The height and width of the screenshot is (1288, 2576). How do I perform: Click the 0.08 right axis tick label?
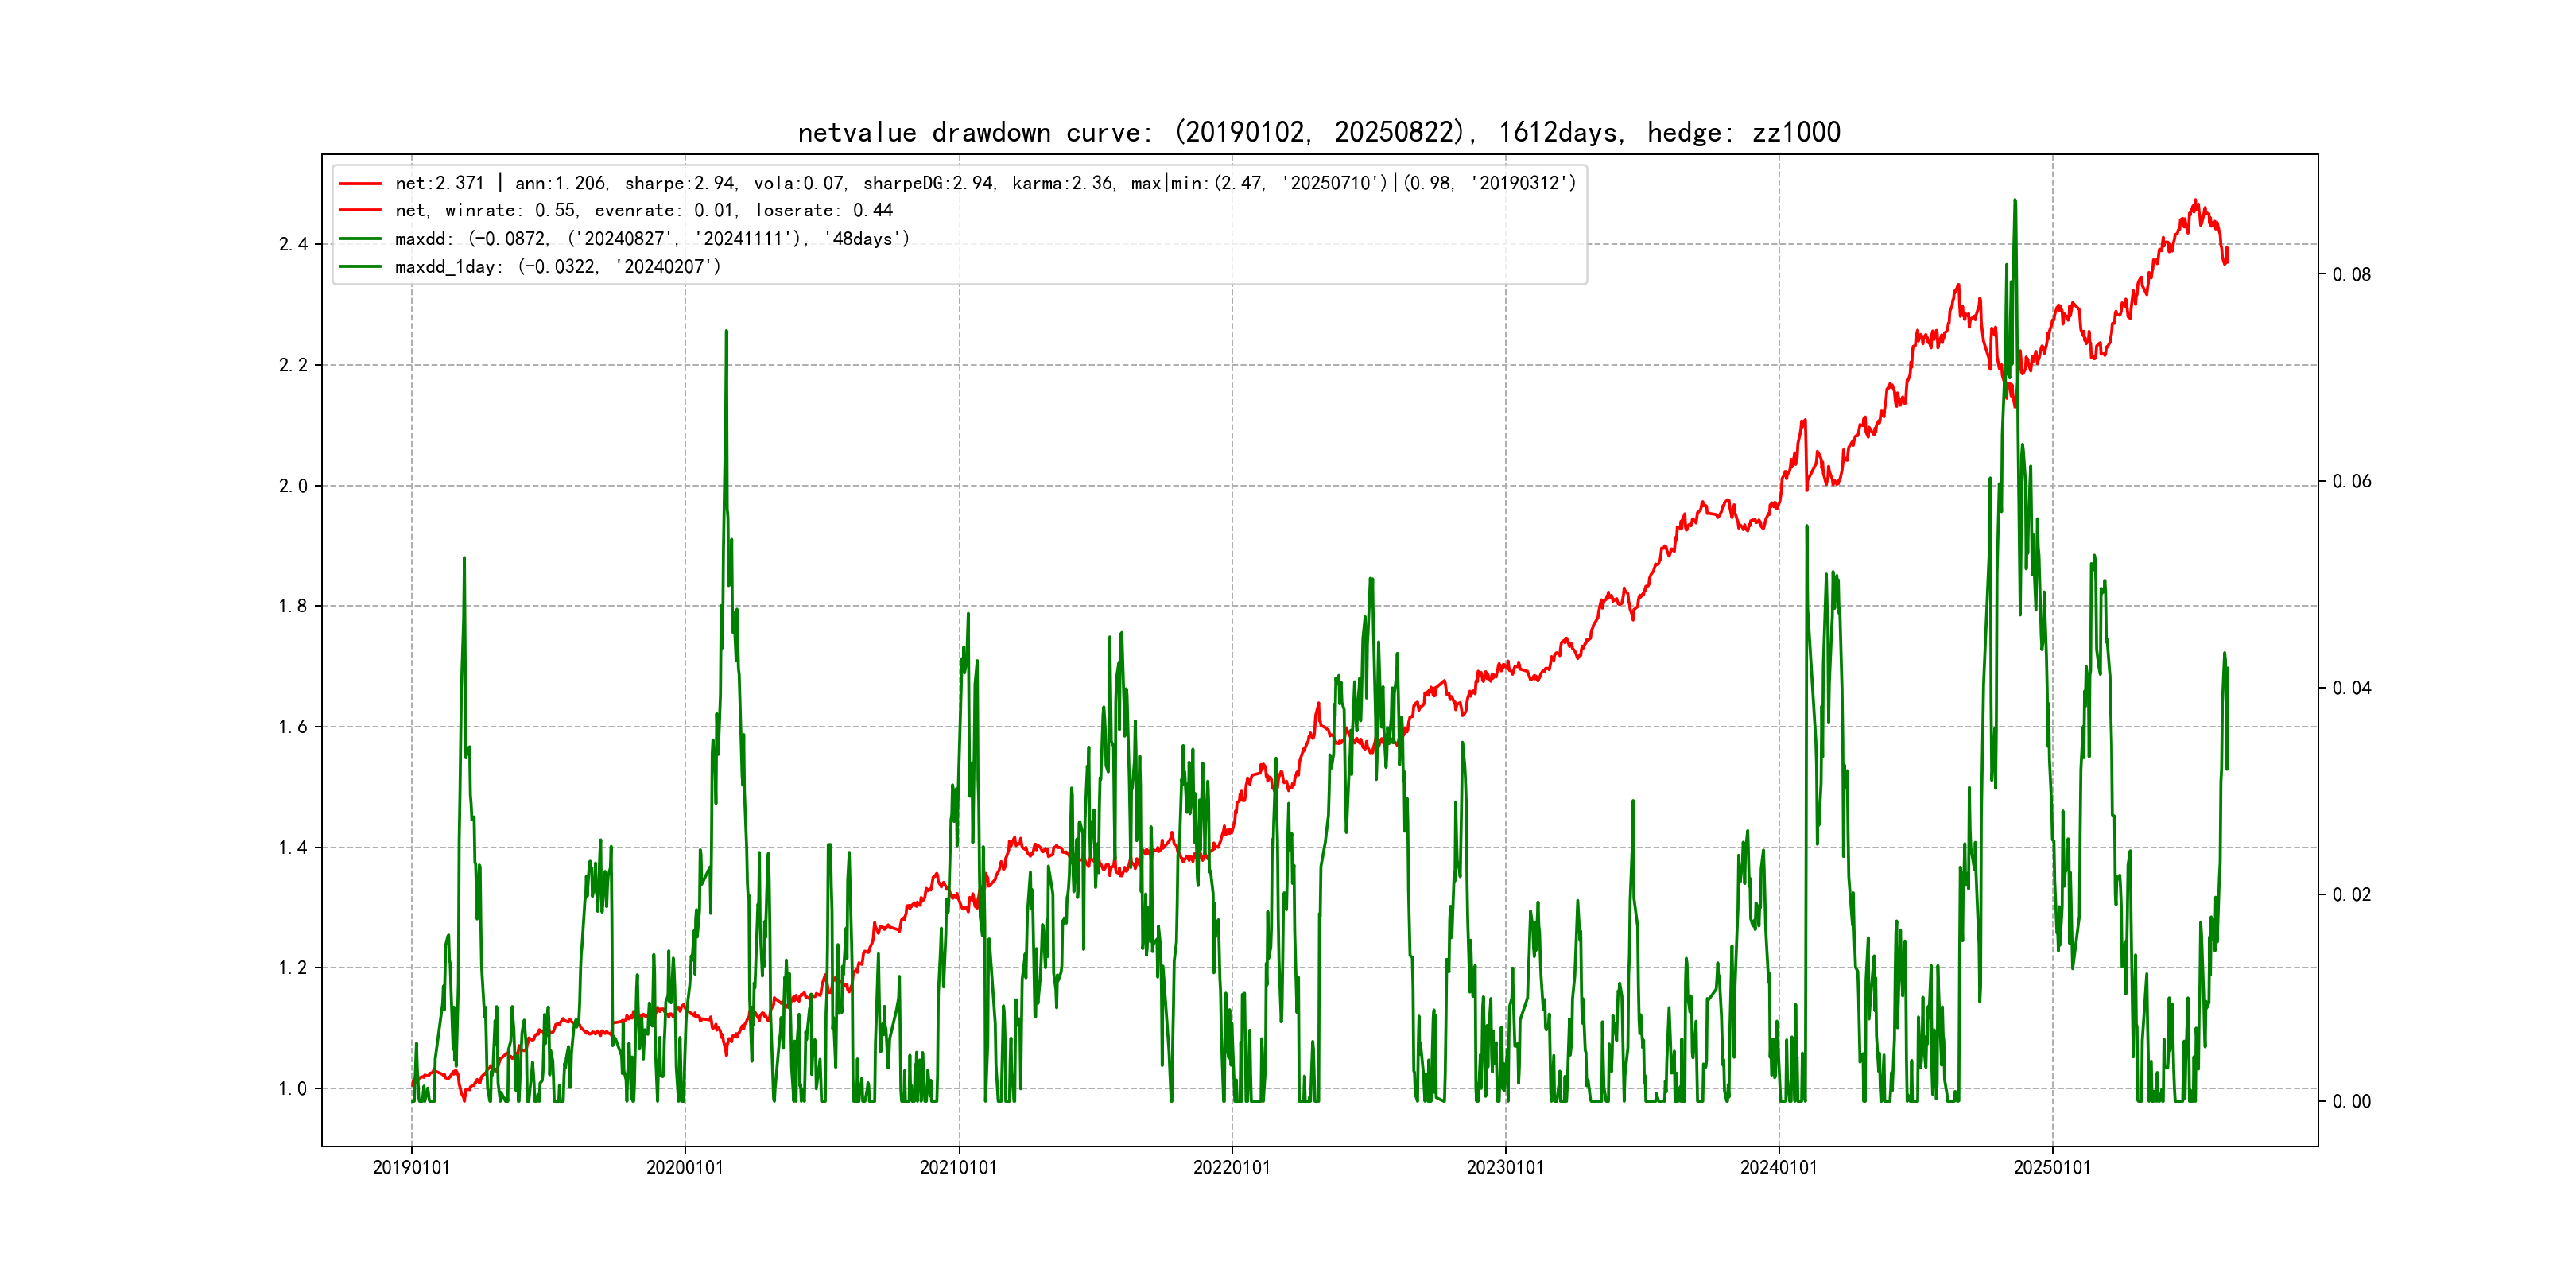2351,275
